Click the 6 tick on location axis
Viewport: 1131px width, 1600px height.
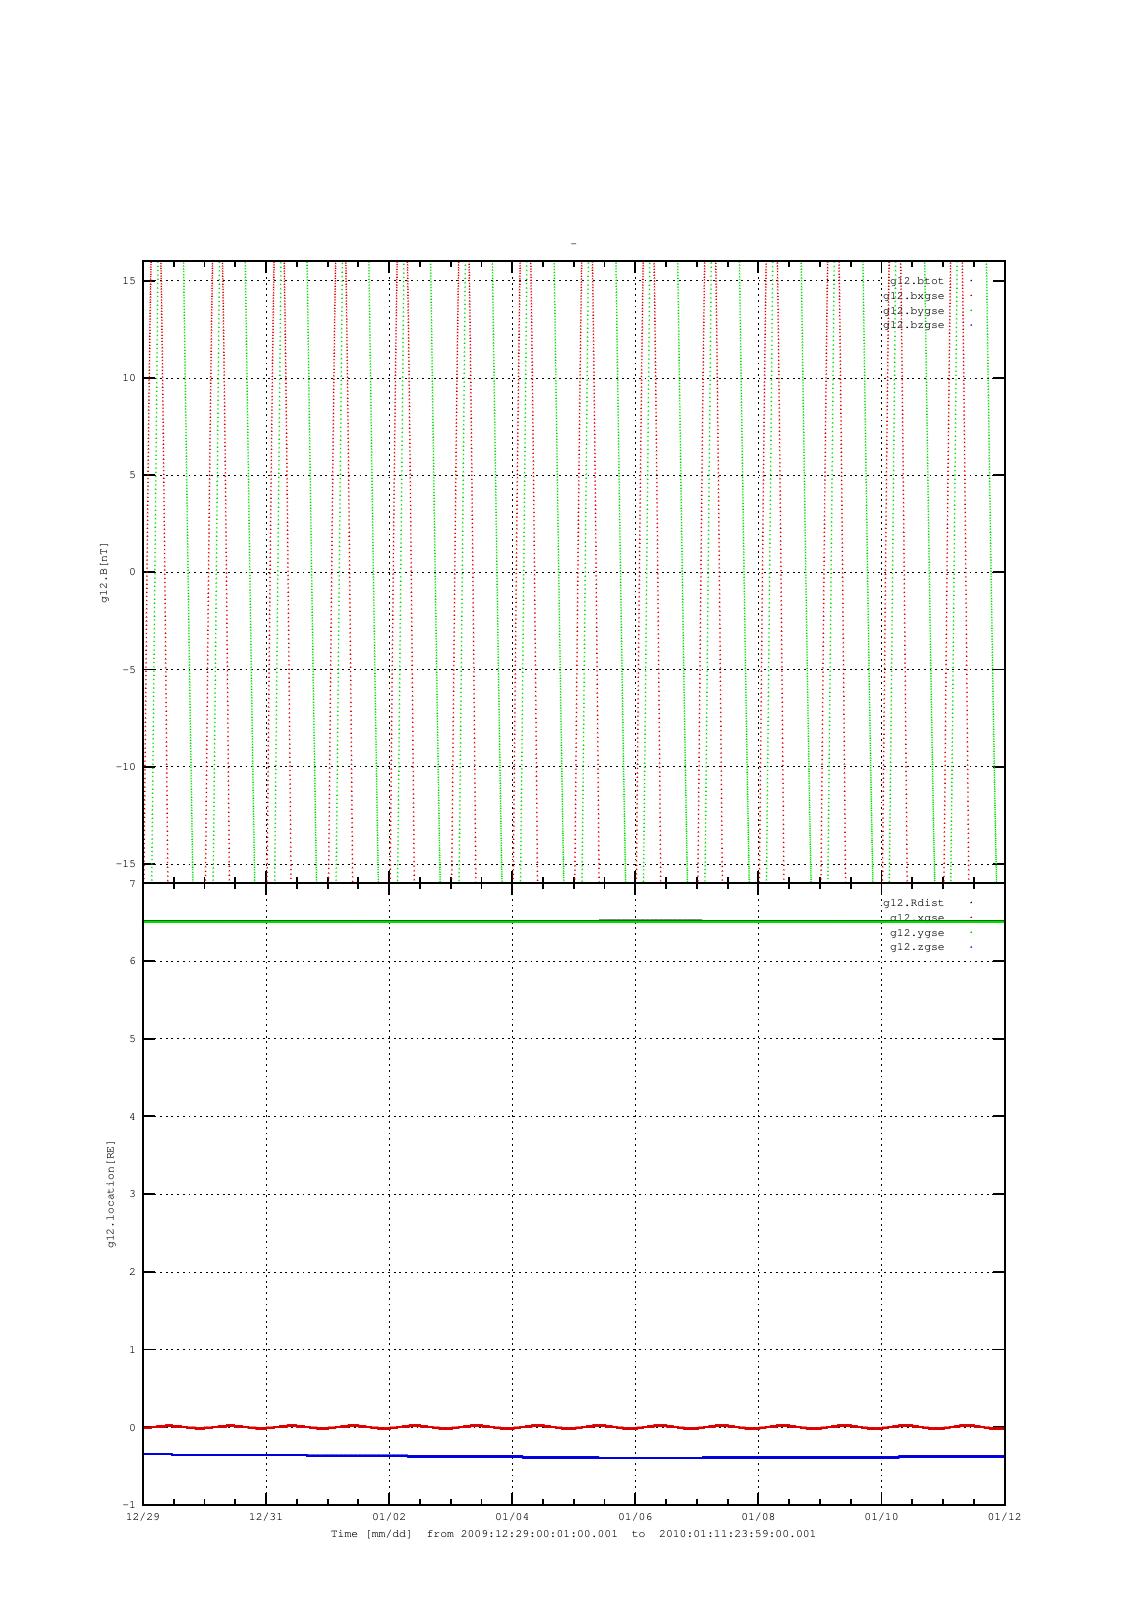point(132,961)
